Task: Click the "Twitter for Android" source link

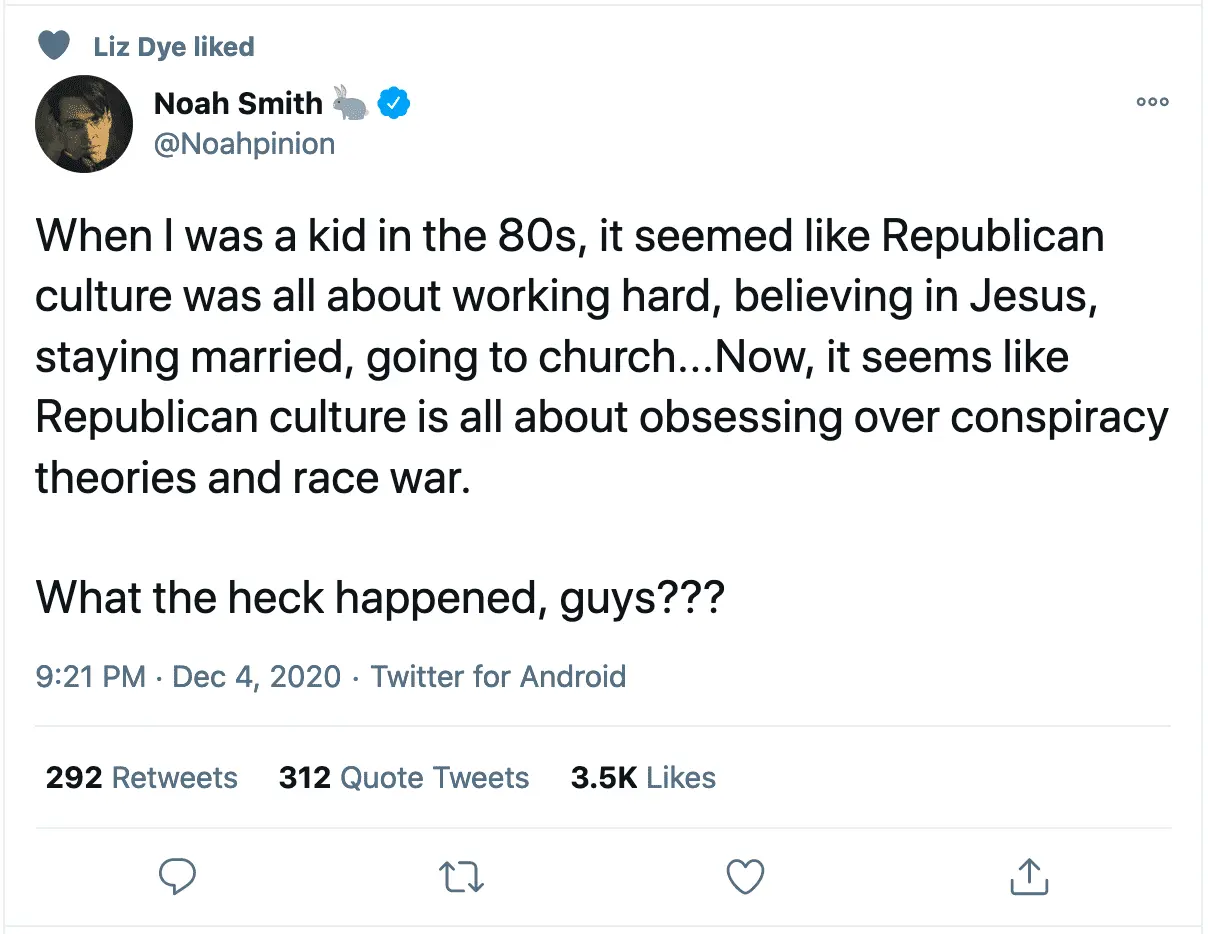Action: [498, 677]
